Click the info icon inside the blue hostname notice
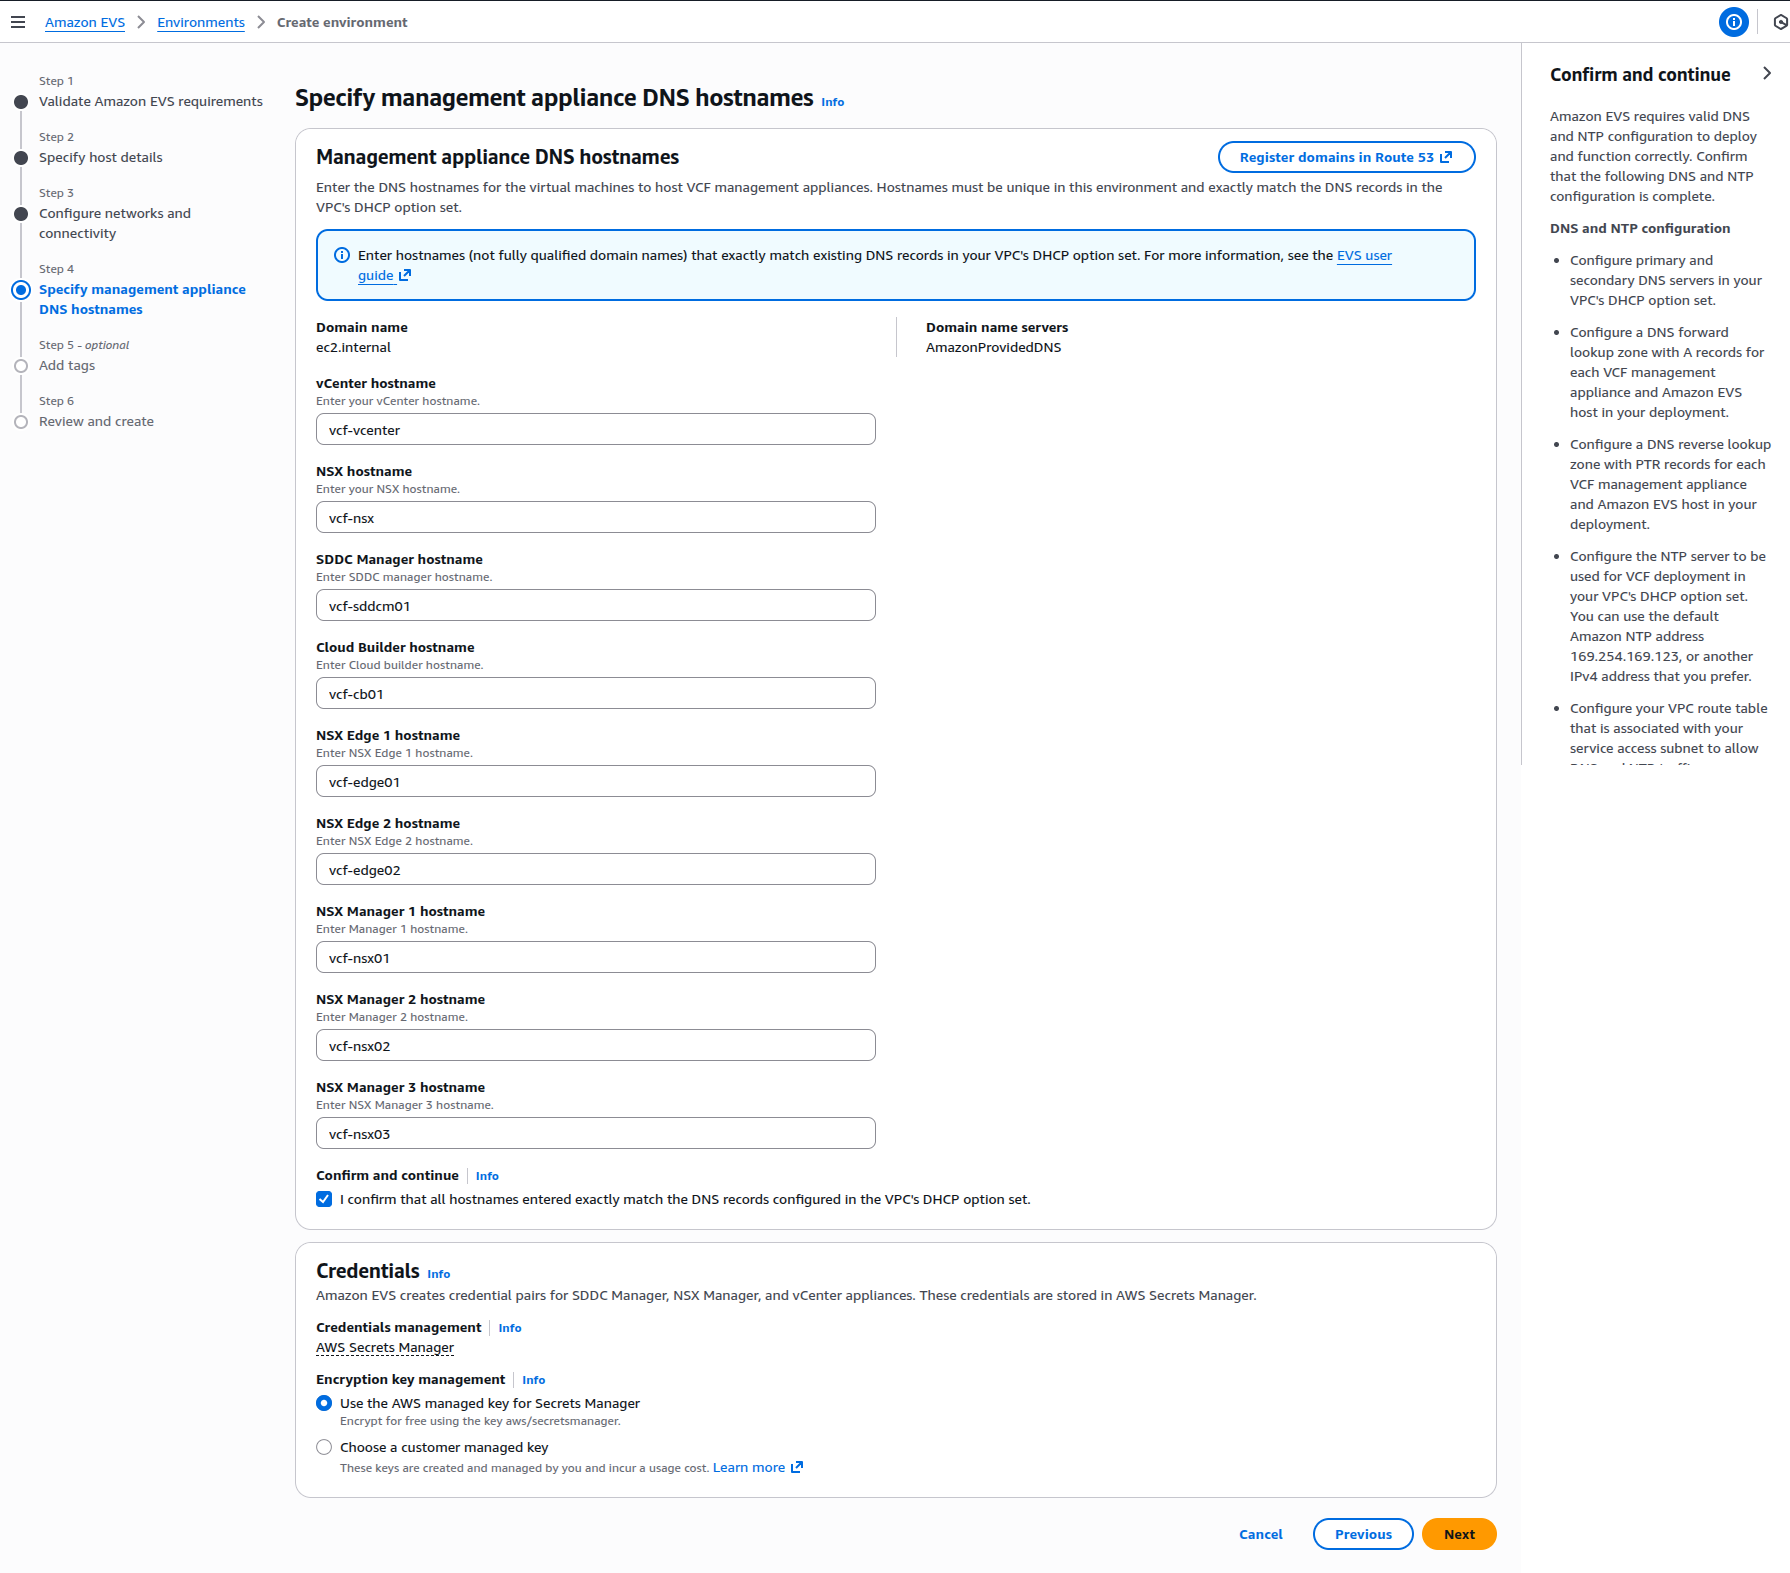 tap(341, 254)
